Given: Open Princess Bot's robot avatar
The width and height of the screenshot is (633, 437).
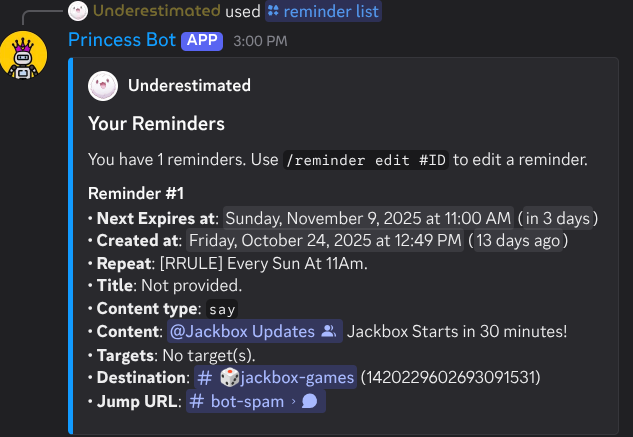Looking at the screenshot, I should (x=23, y=60).
